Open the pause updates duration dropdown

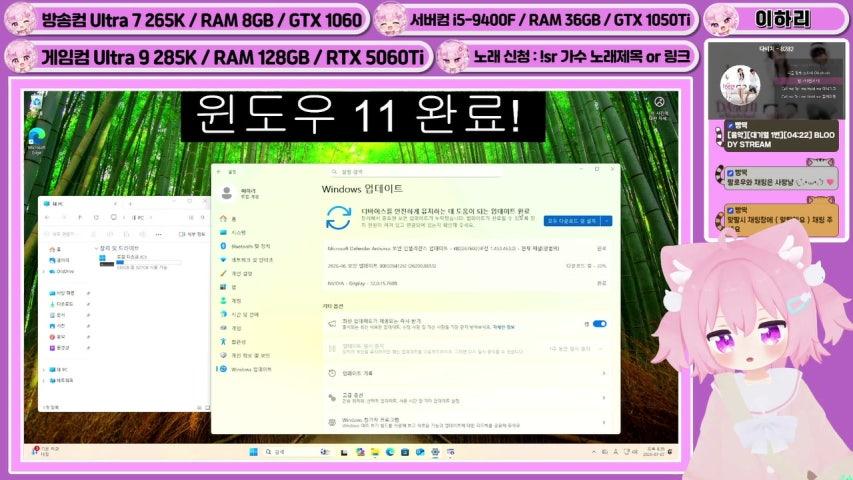click(576, 348)
